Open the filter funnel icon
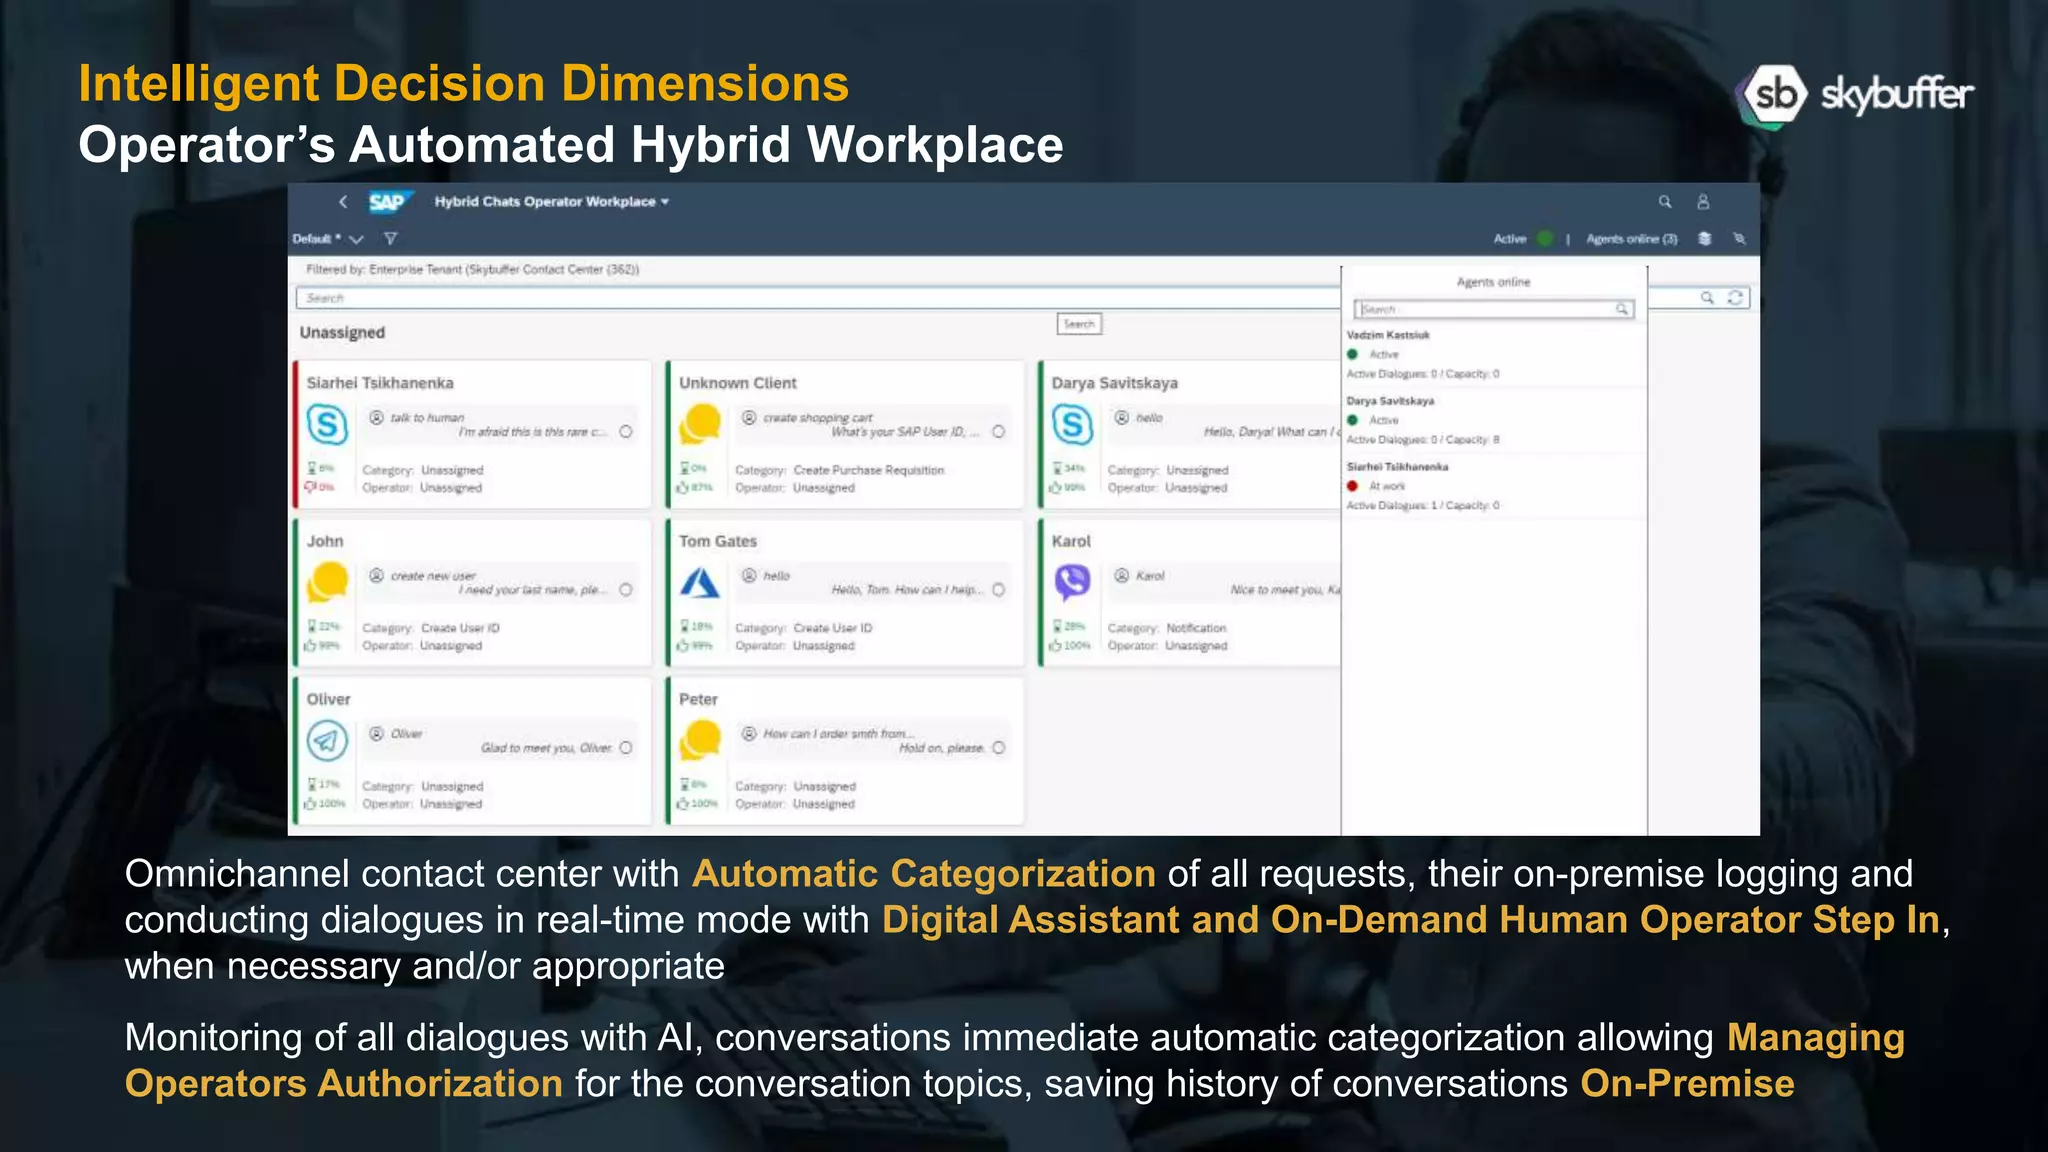 tap(391, 239)
